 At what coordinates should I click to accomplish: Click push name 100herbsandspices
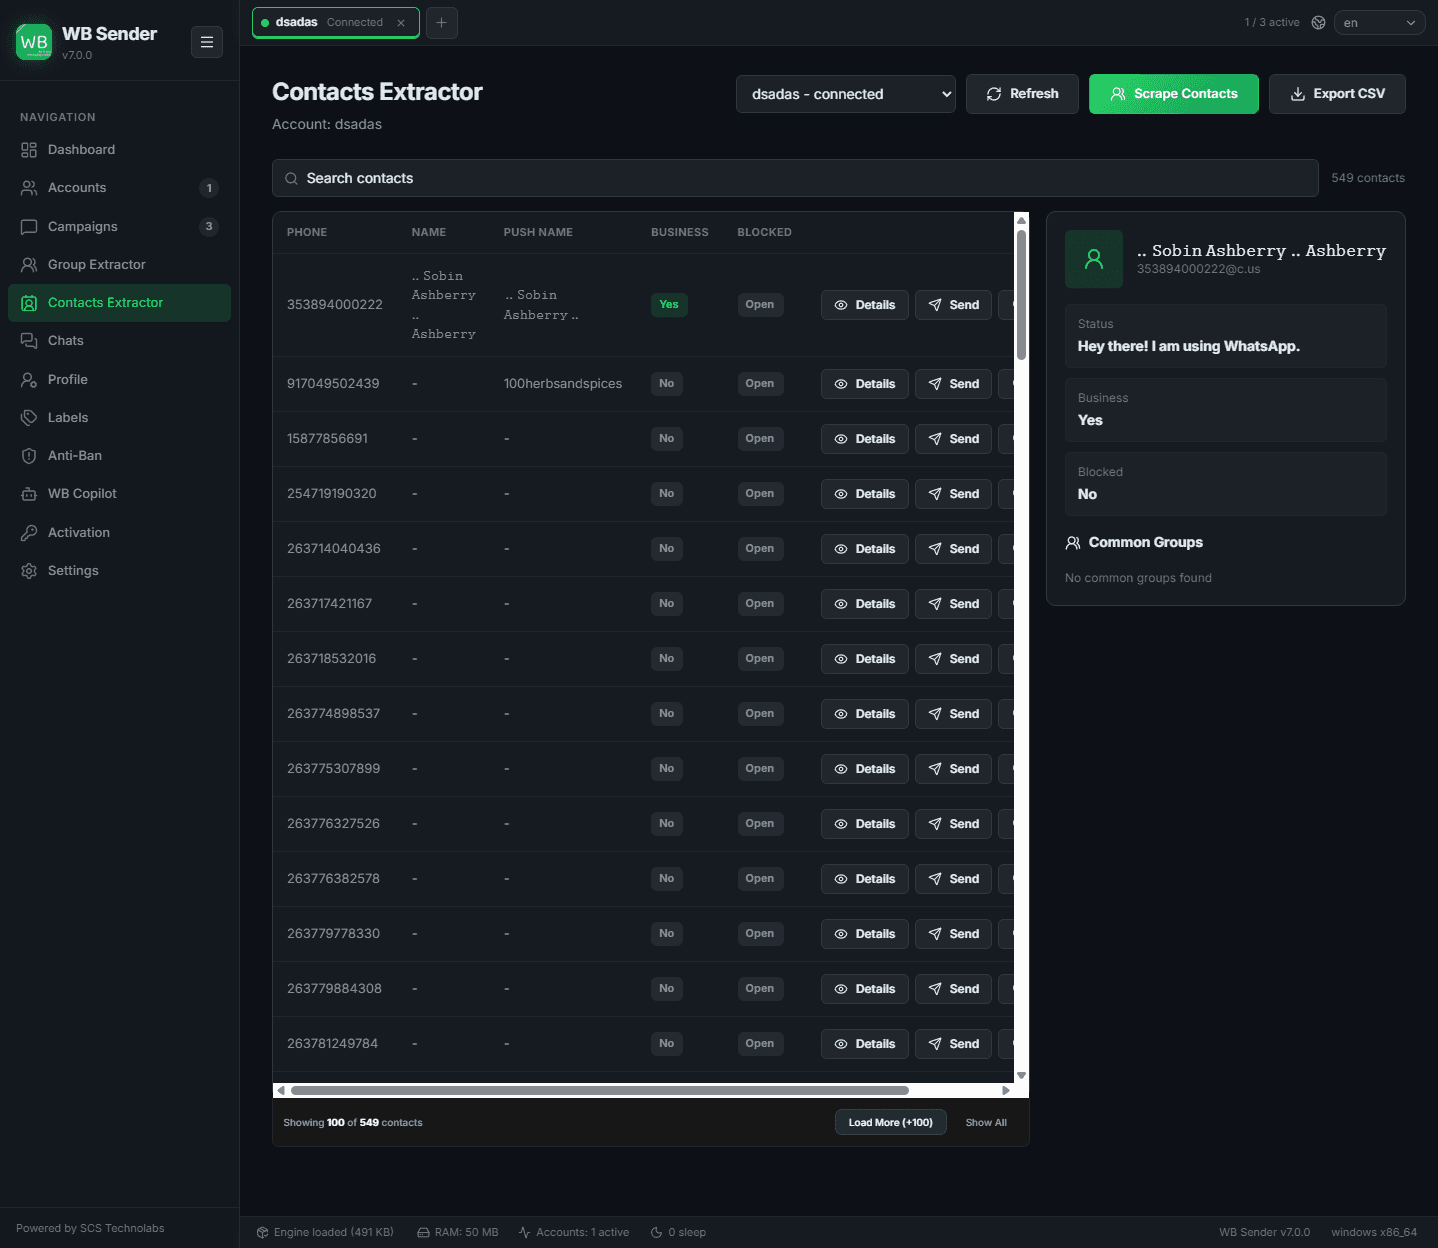[x=563, y=384]
